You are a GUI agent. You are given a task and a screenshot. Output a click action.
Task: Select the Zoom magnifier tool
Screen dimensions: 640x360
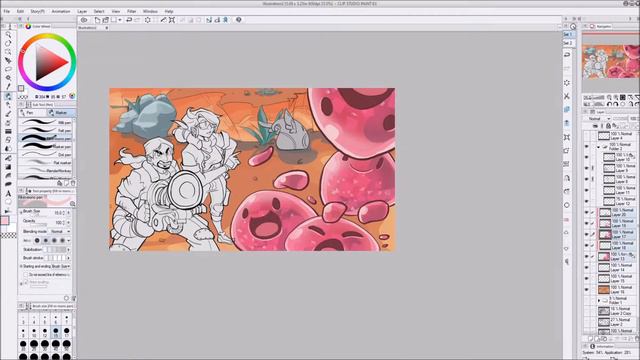[x=8, y=35]
